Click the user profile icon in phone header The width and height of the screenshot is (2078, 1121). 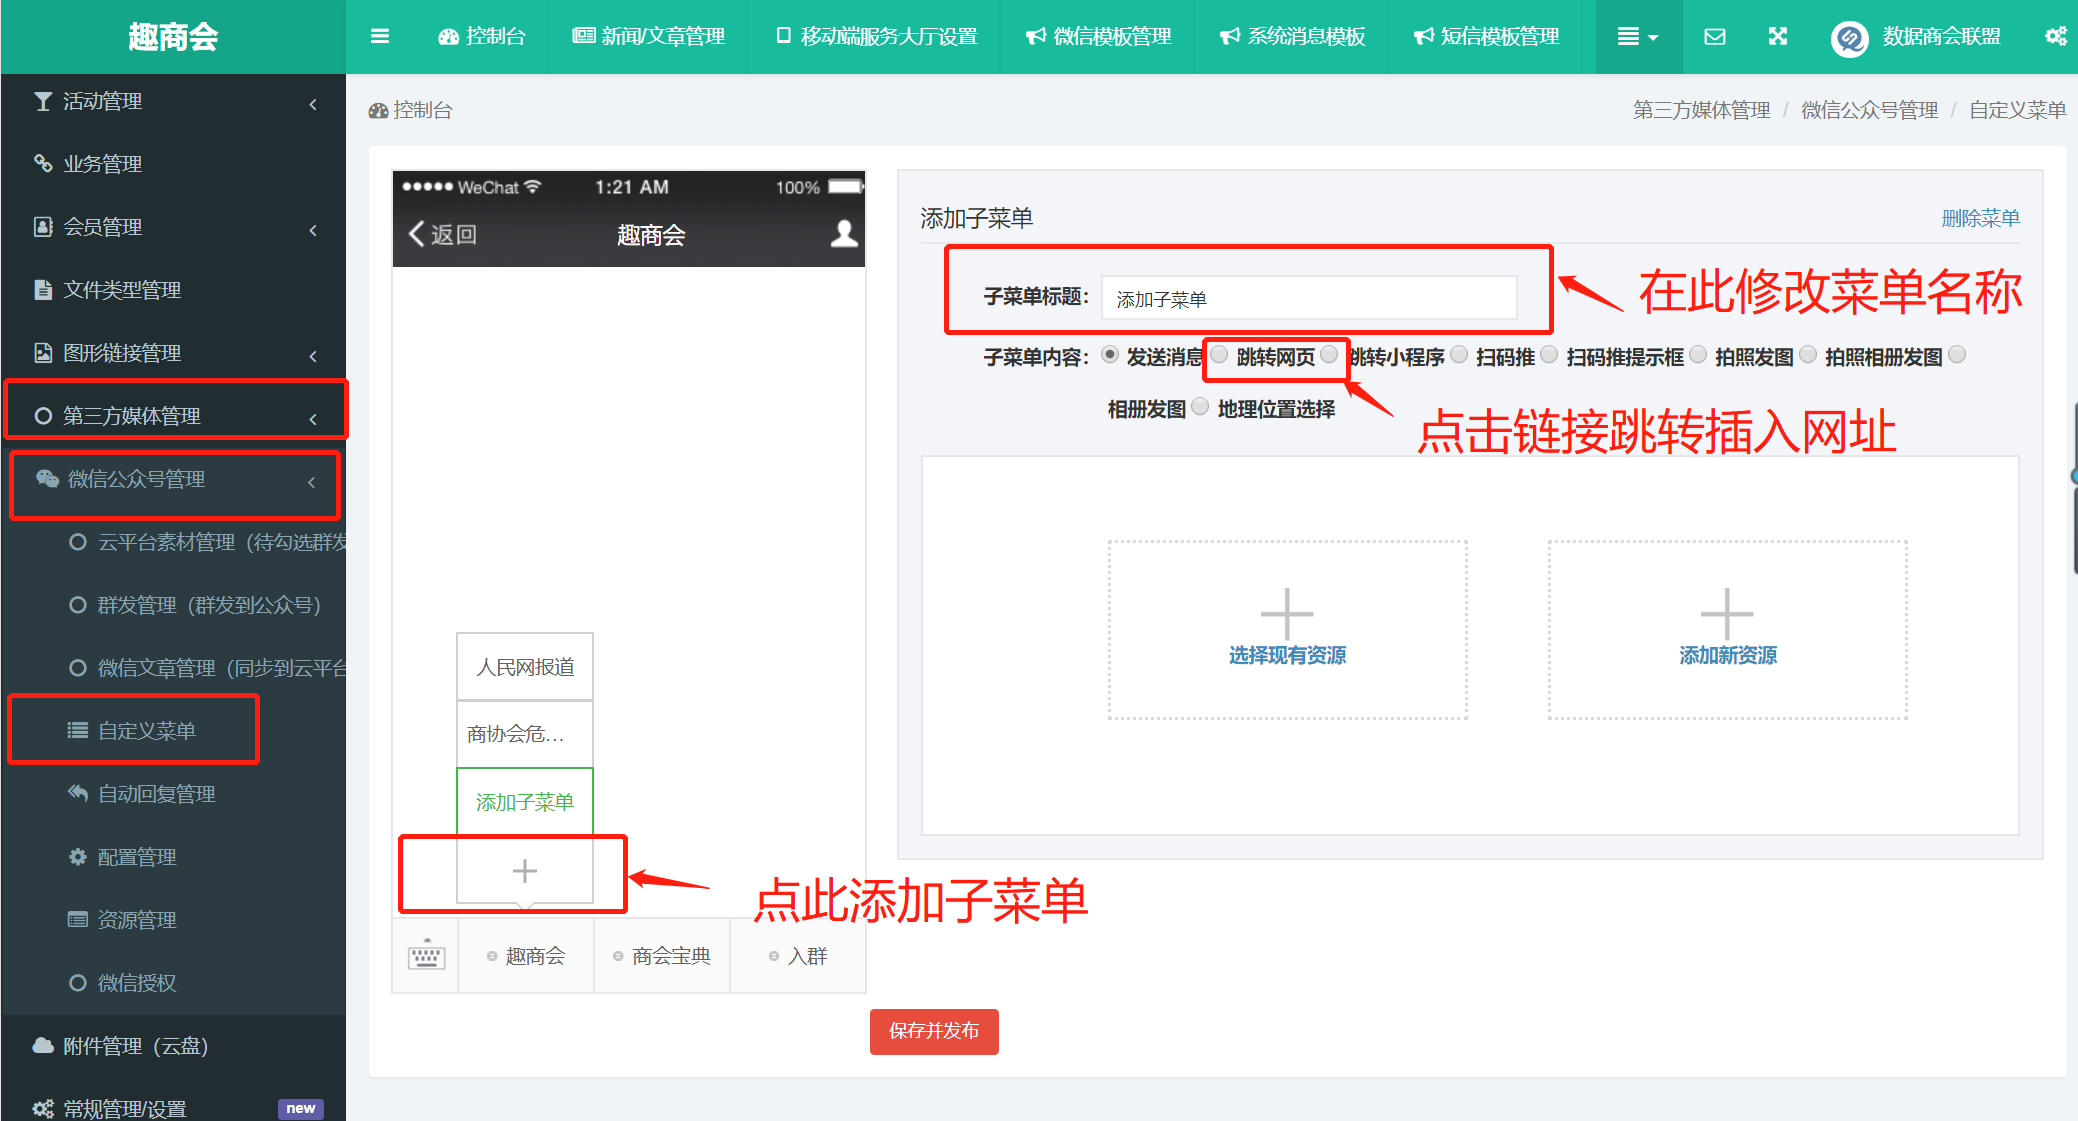(844, 234)
